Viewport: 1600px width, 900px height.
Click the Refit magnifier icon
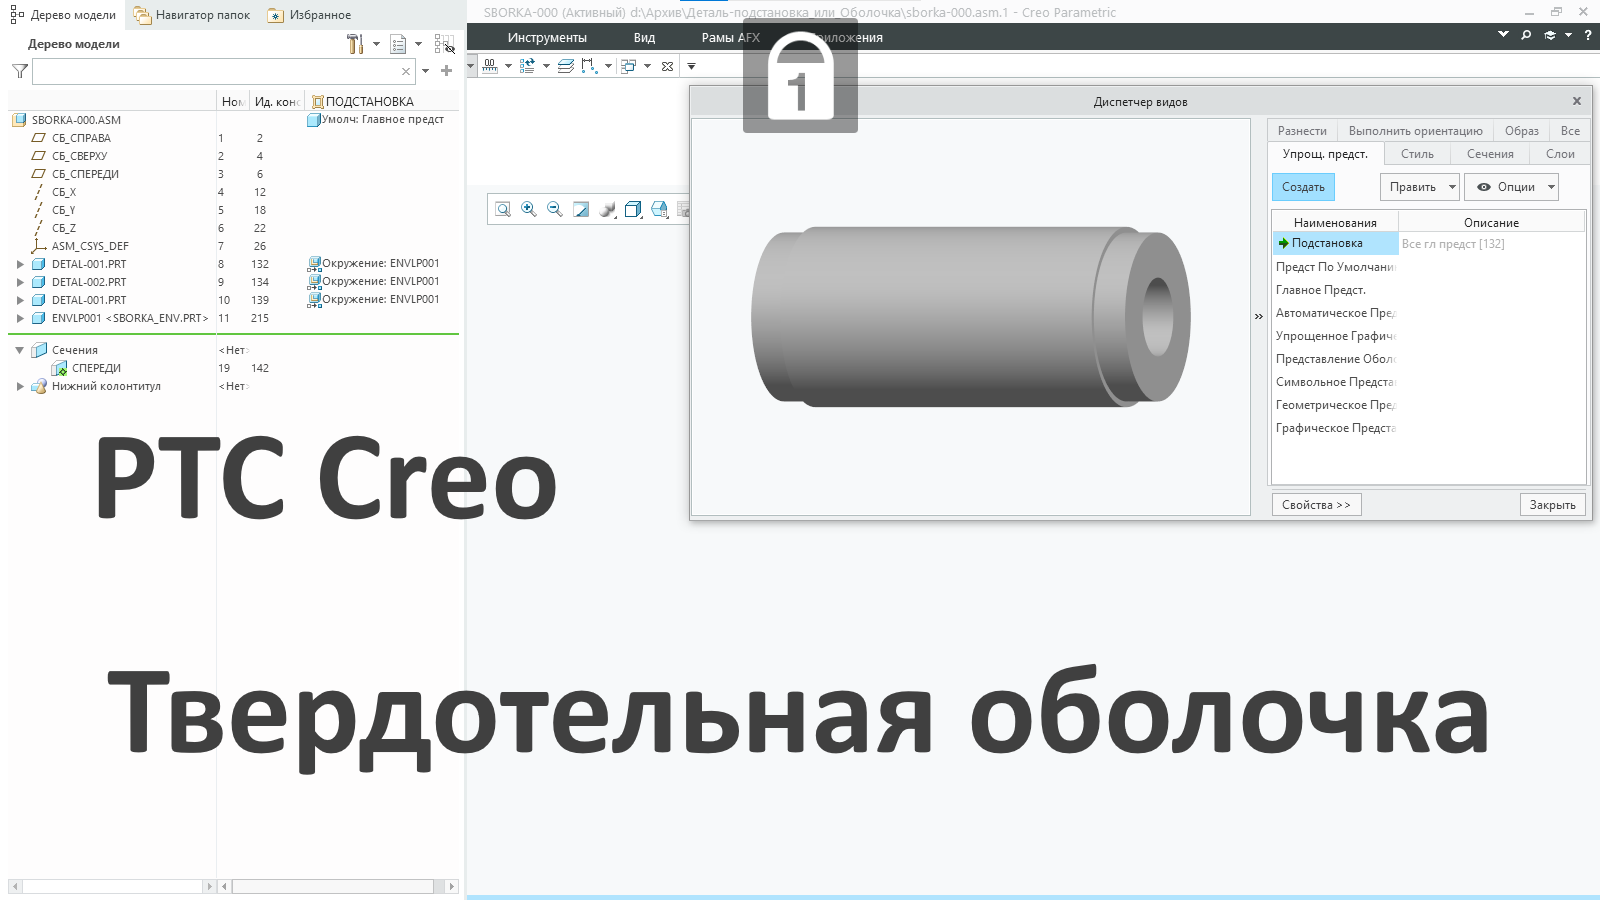tap(502, 209)
